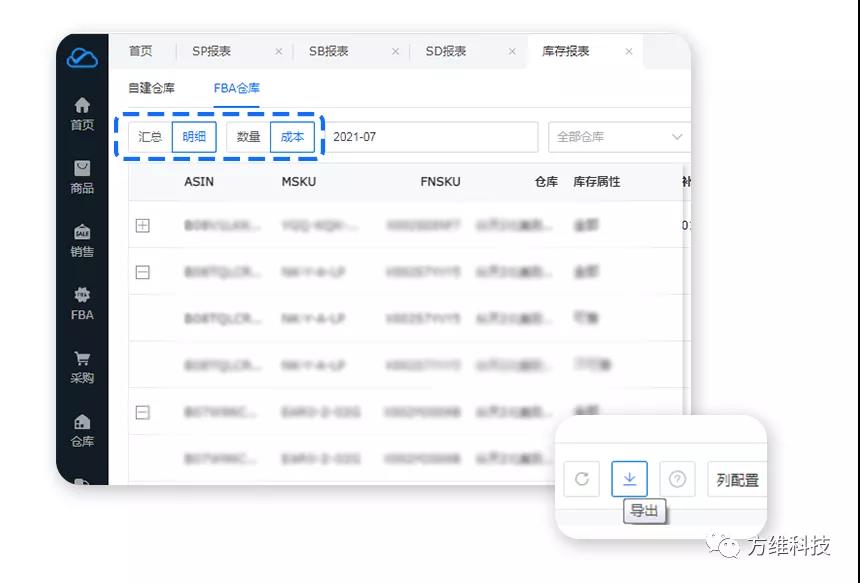
Task: Click the 2021-07 date field
Action: [x=430, y=137]
